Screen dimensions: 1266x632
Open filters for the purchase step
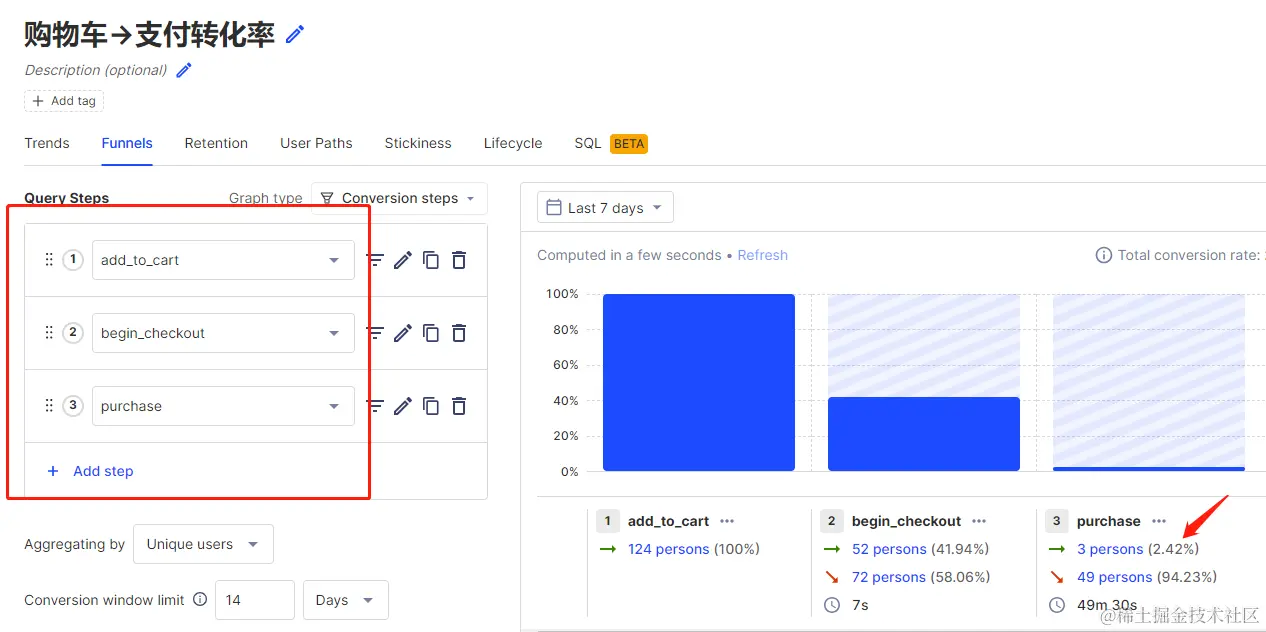[375, 406]
